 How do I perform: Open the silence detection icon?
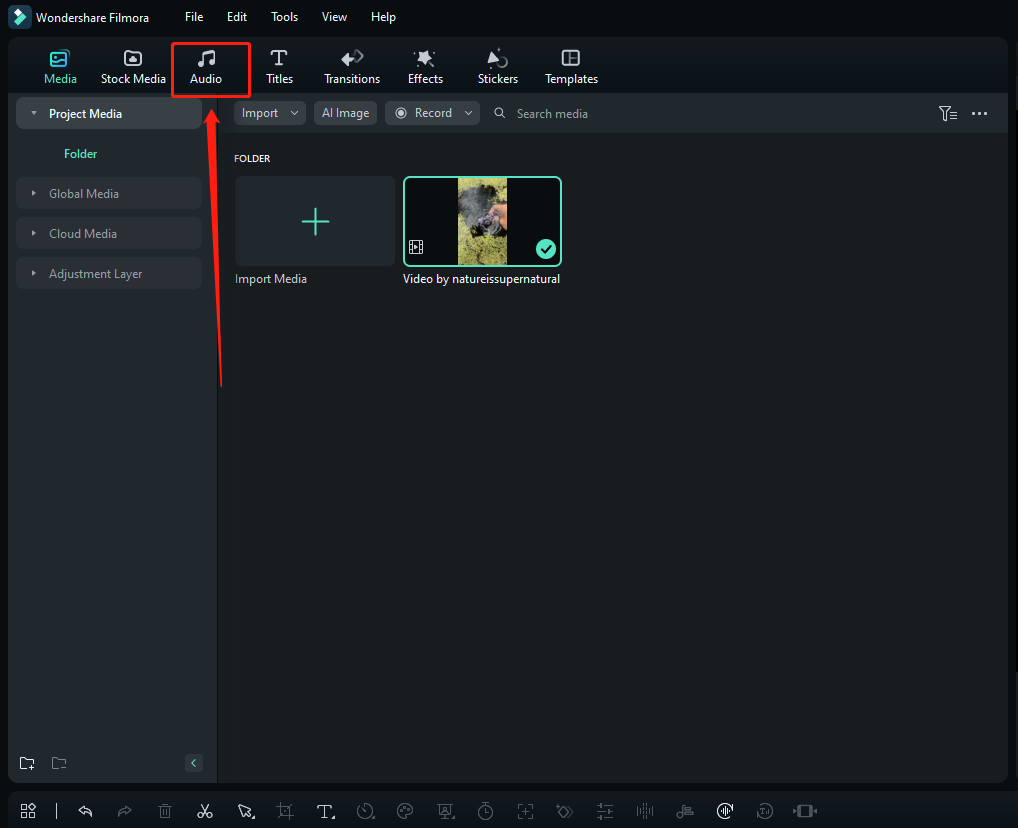point(645,811)
